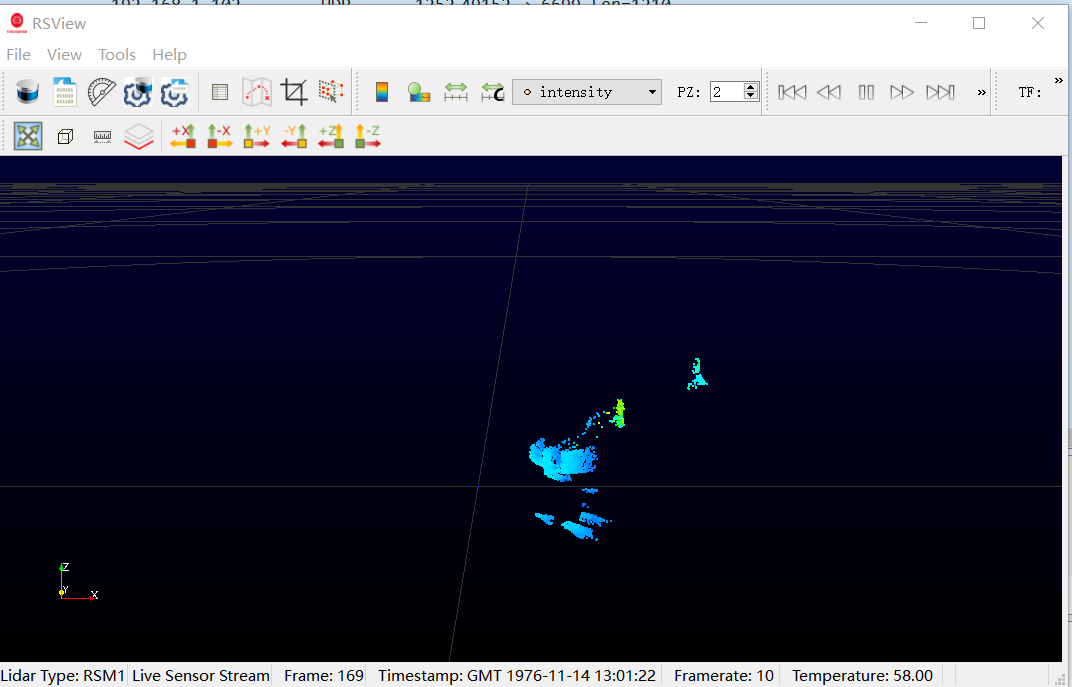Set view direction to +Y

click(x=257, y=136)
